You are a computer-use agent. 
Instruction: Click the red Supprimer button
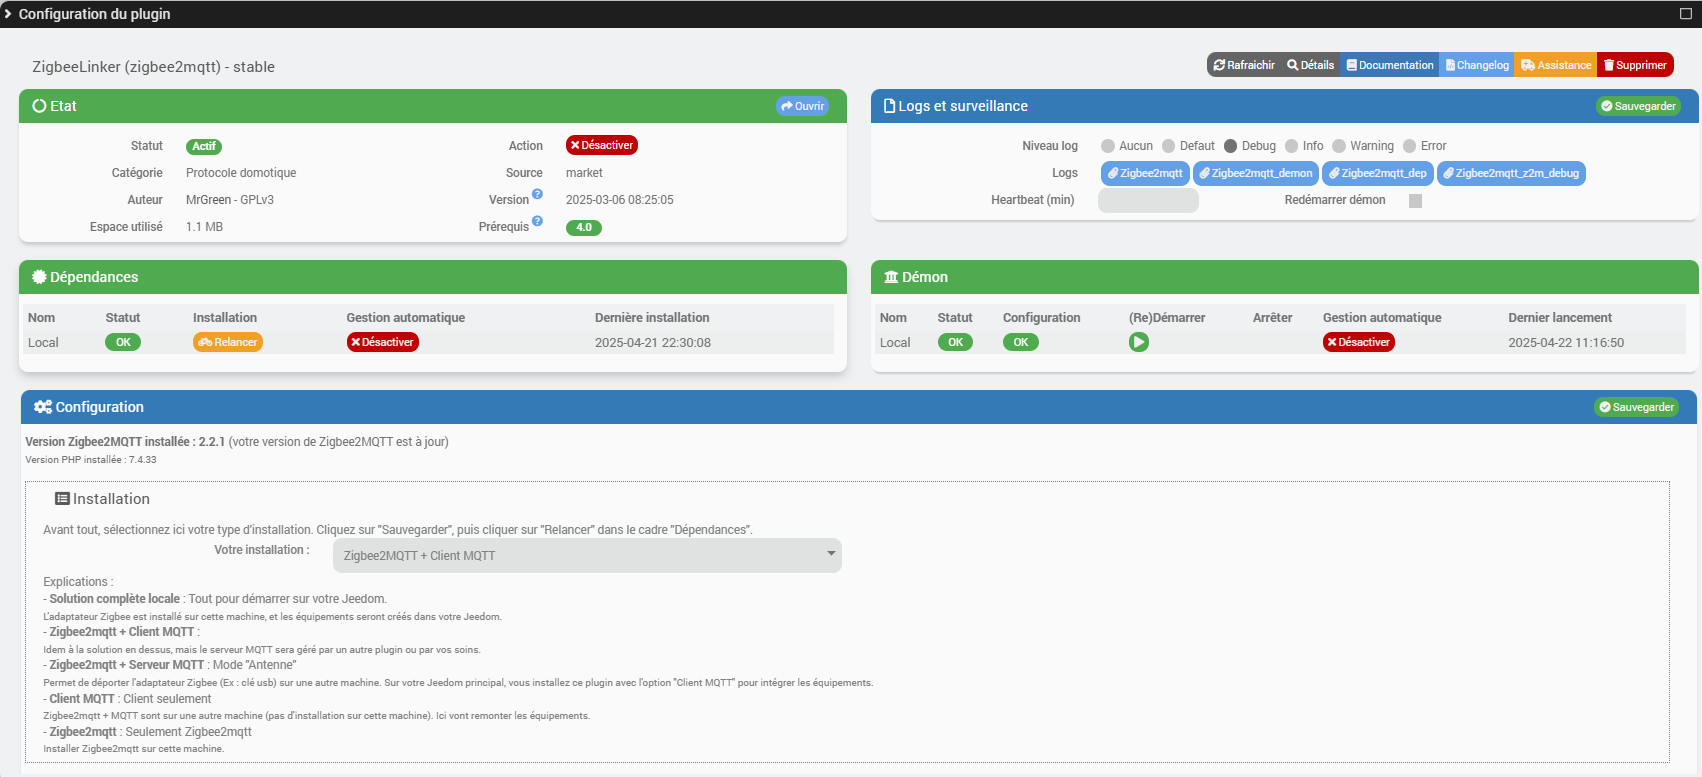tap(1635, 65)
